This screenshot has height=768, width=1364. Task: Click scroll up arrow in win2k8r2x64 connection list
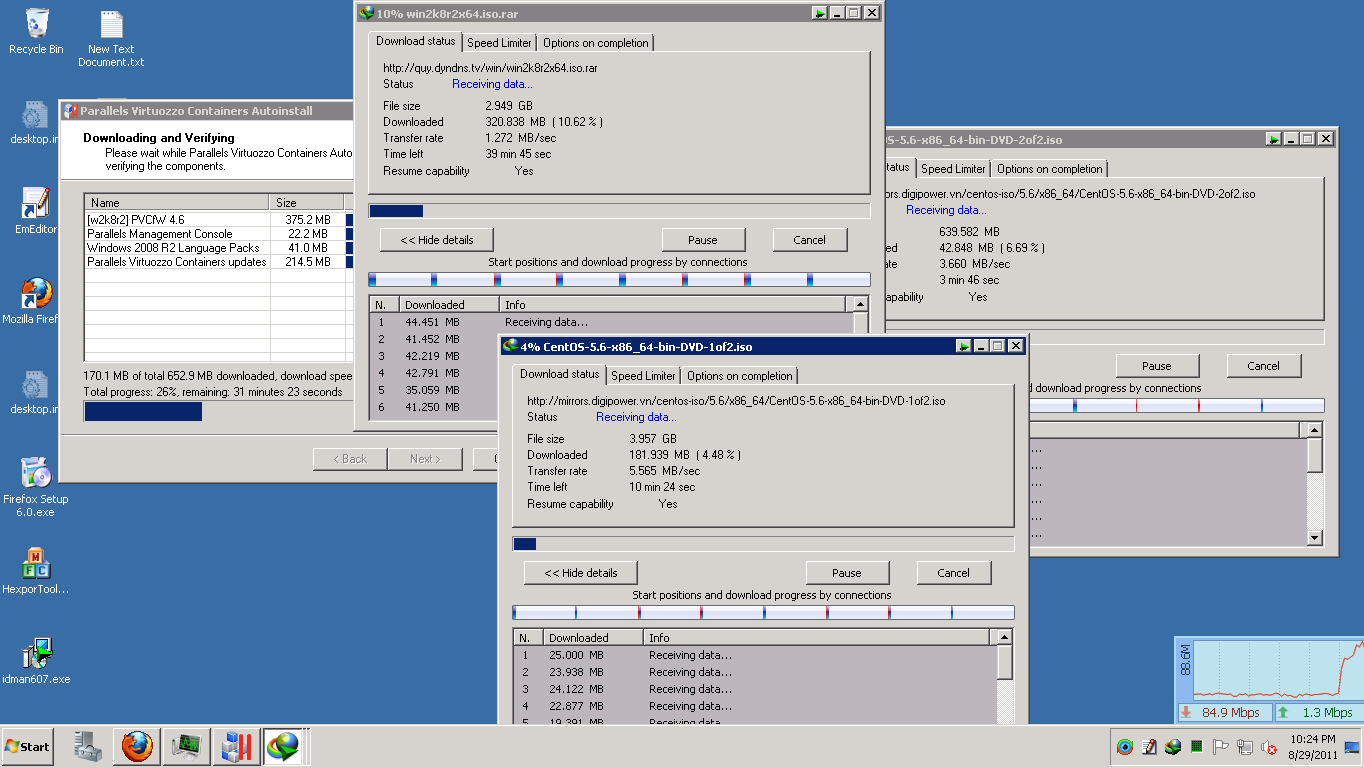click(860, 304)
